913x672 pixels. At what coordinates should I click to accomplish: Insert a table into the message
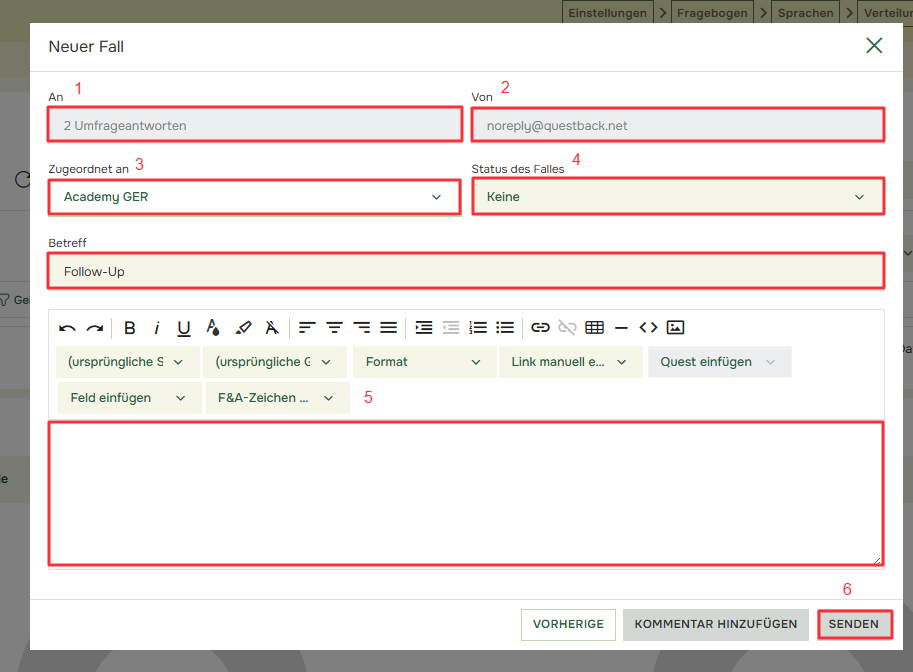(x=594, y=327)
